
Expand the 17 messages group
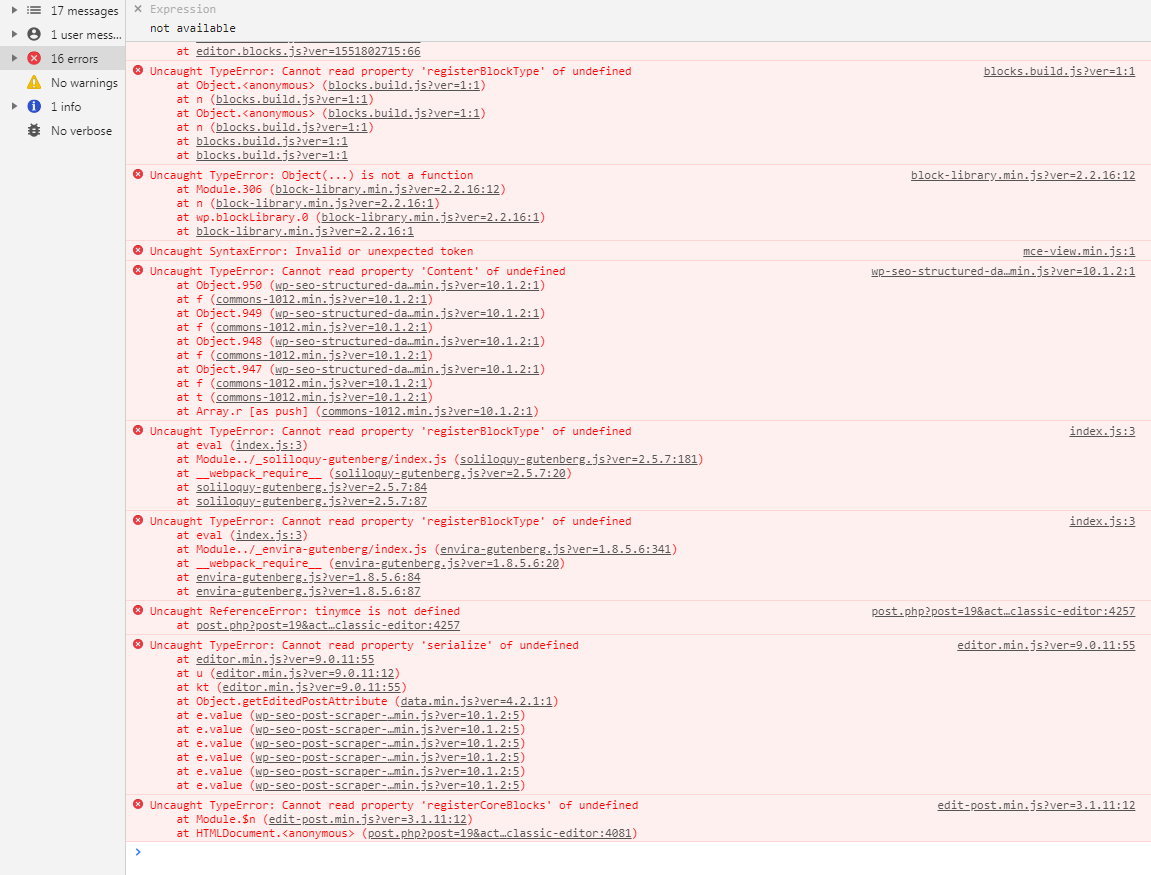point(13,10)
